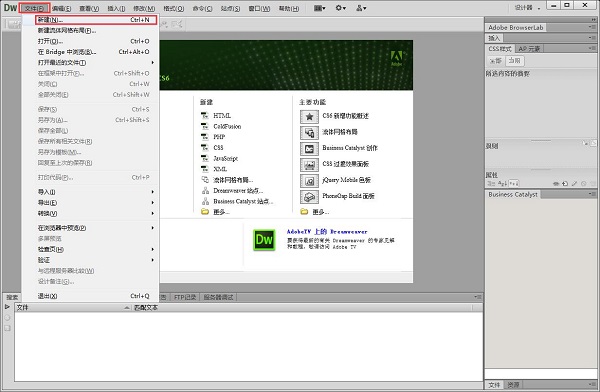The height and width of the screenshot is (392, 600).
Task: Click the 更多 folder icon under 主要功能
Action: click(304, 212)
